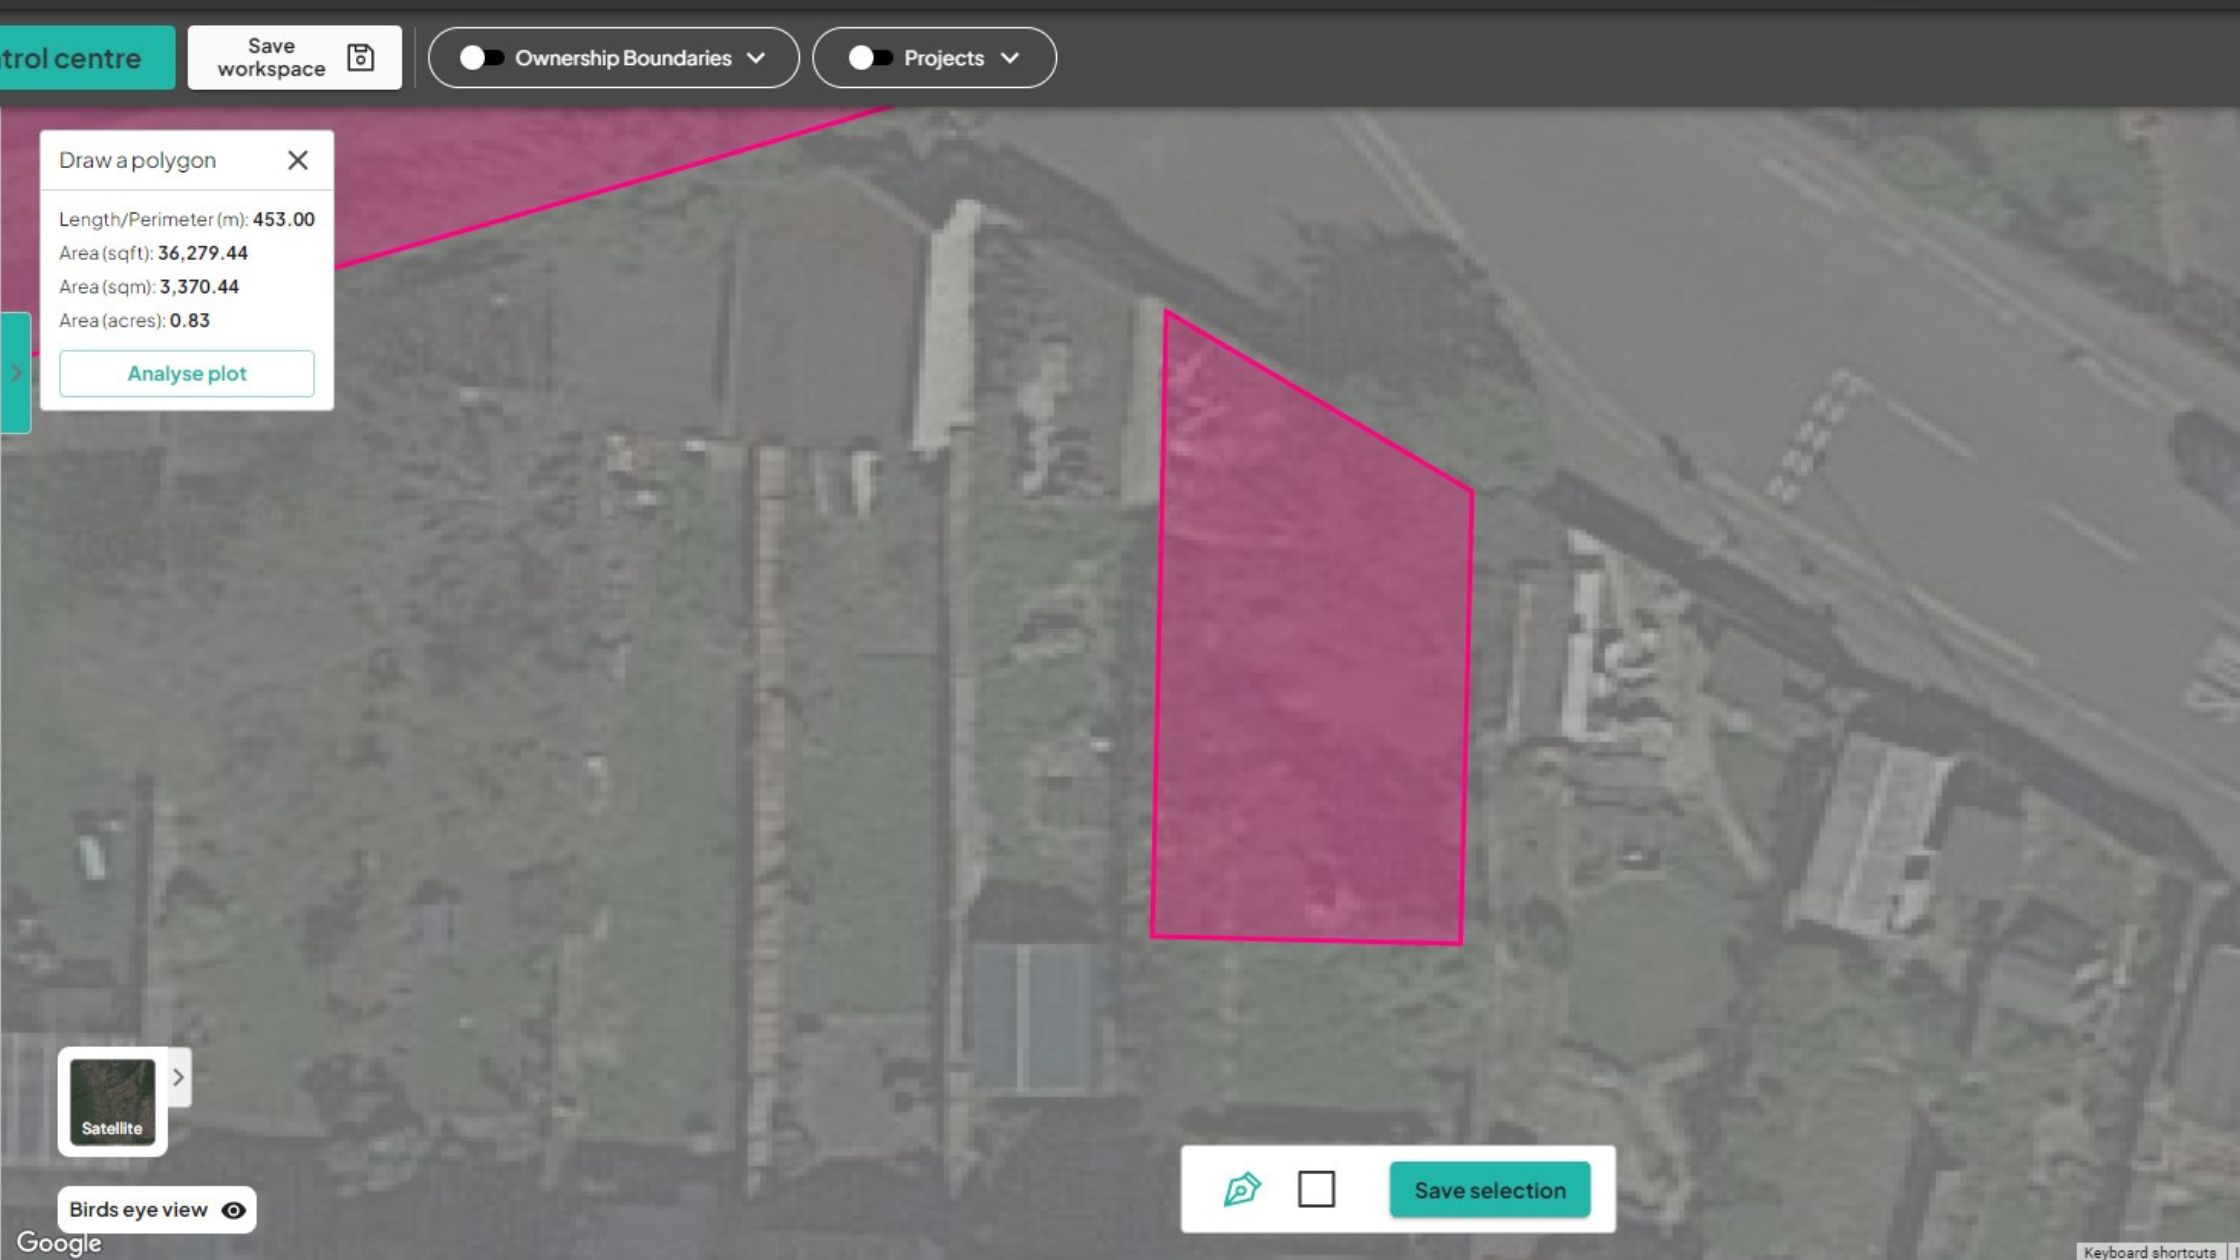Enable the Ownership Boundaries toggle

point(484,58)
